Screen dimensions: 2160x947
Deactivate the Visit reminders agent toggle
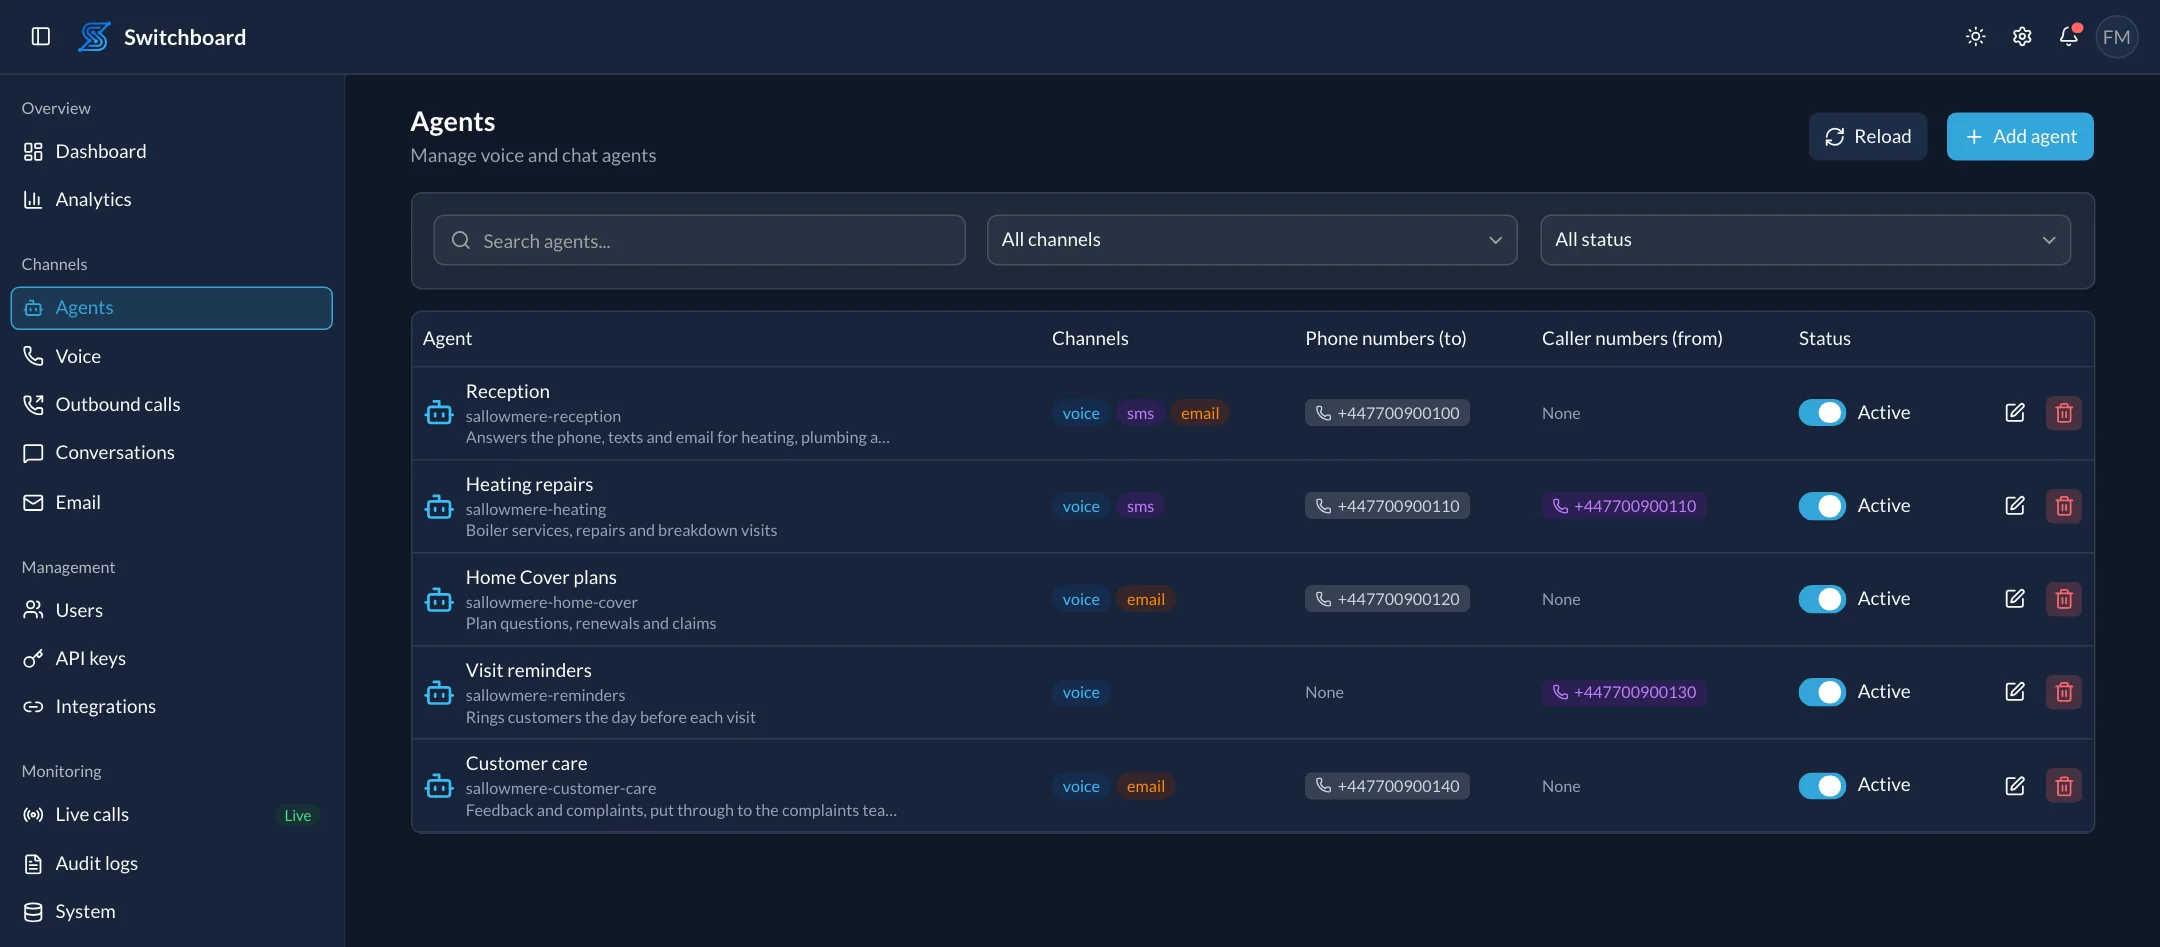pyautogui.click(x=1822, y=692)
